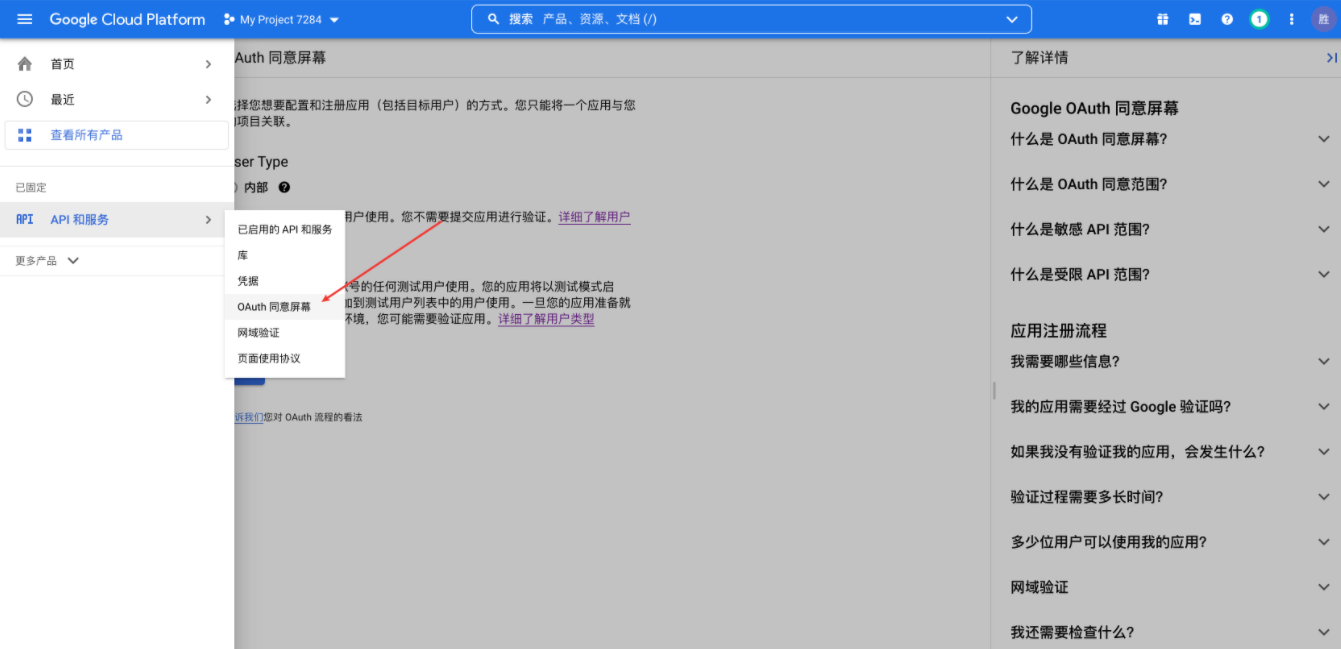Click the 查看所有产品 button
The width and height of the screenshot is (1341, 649).
[x=117, y=135]
